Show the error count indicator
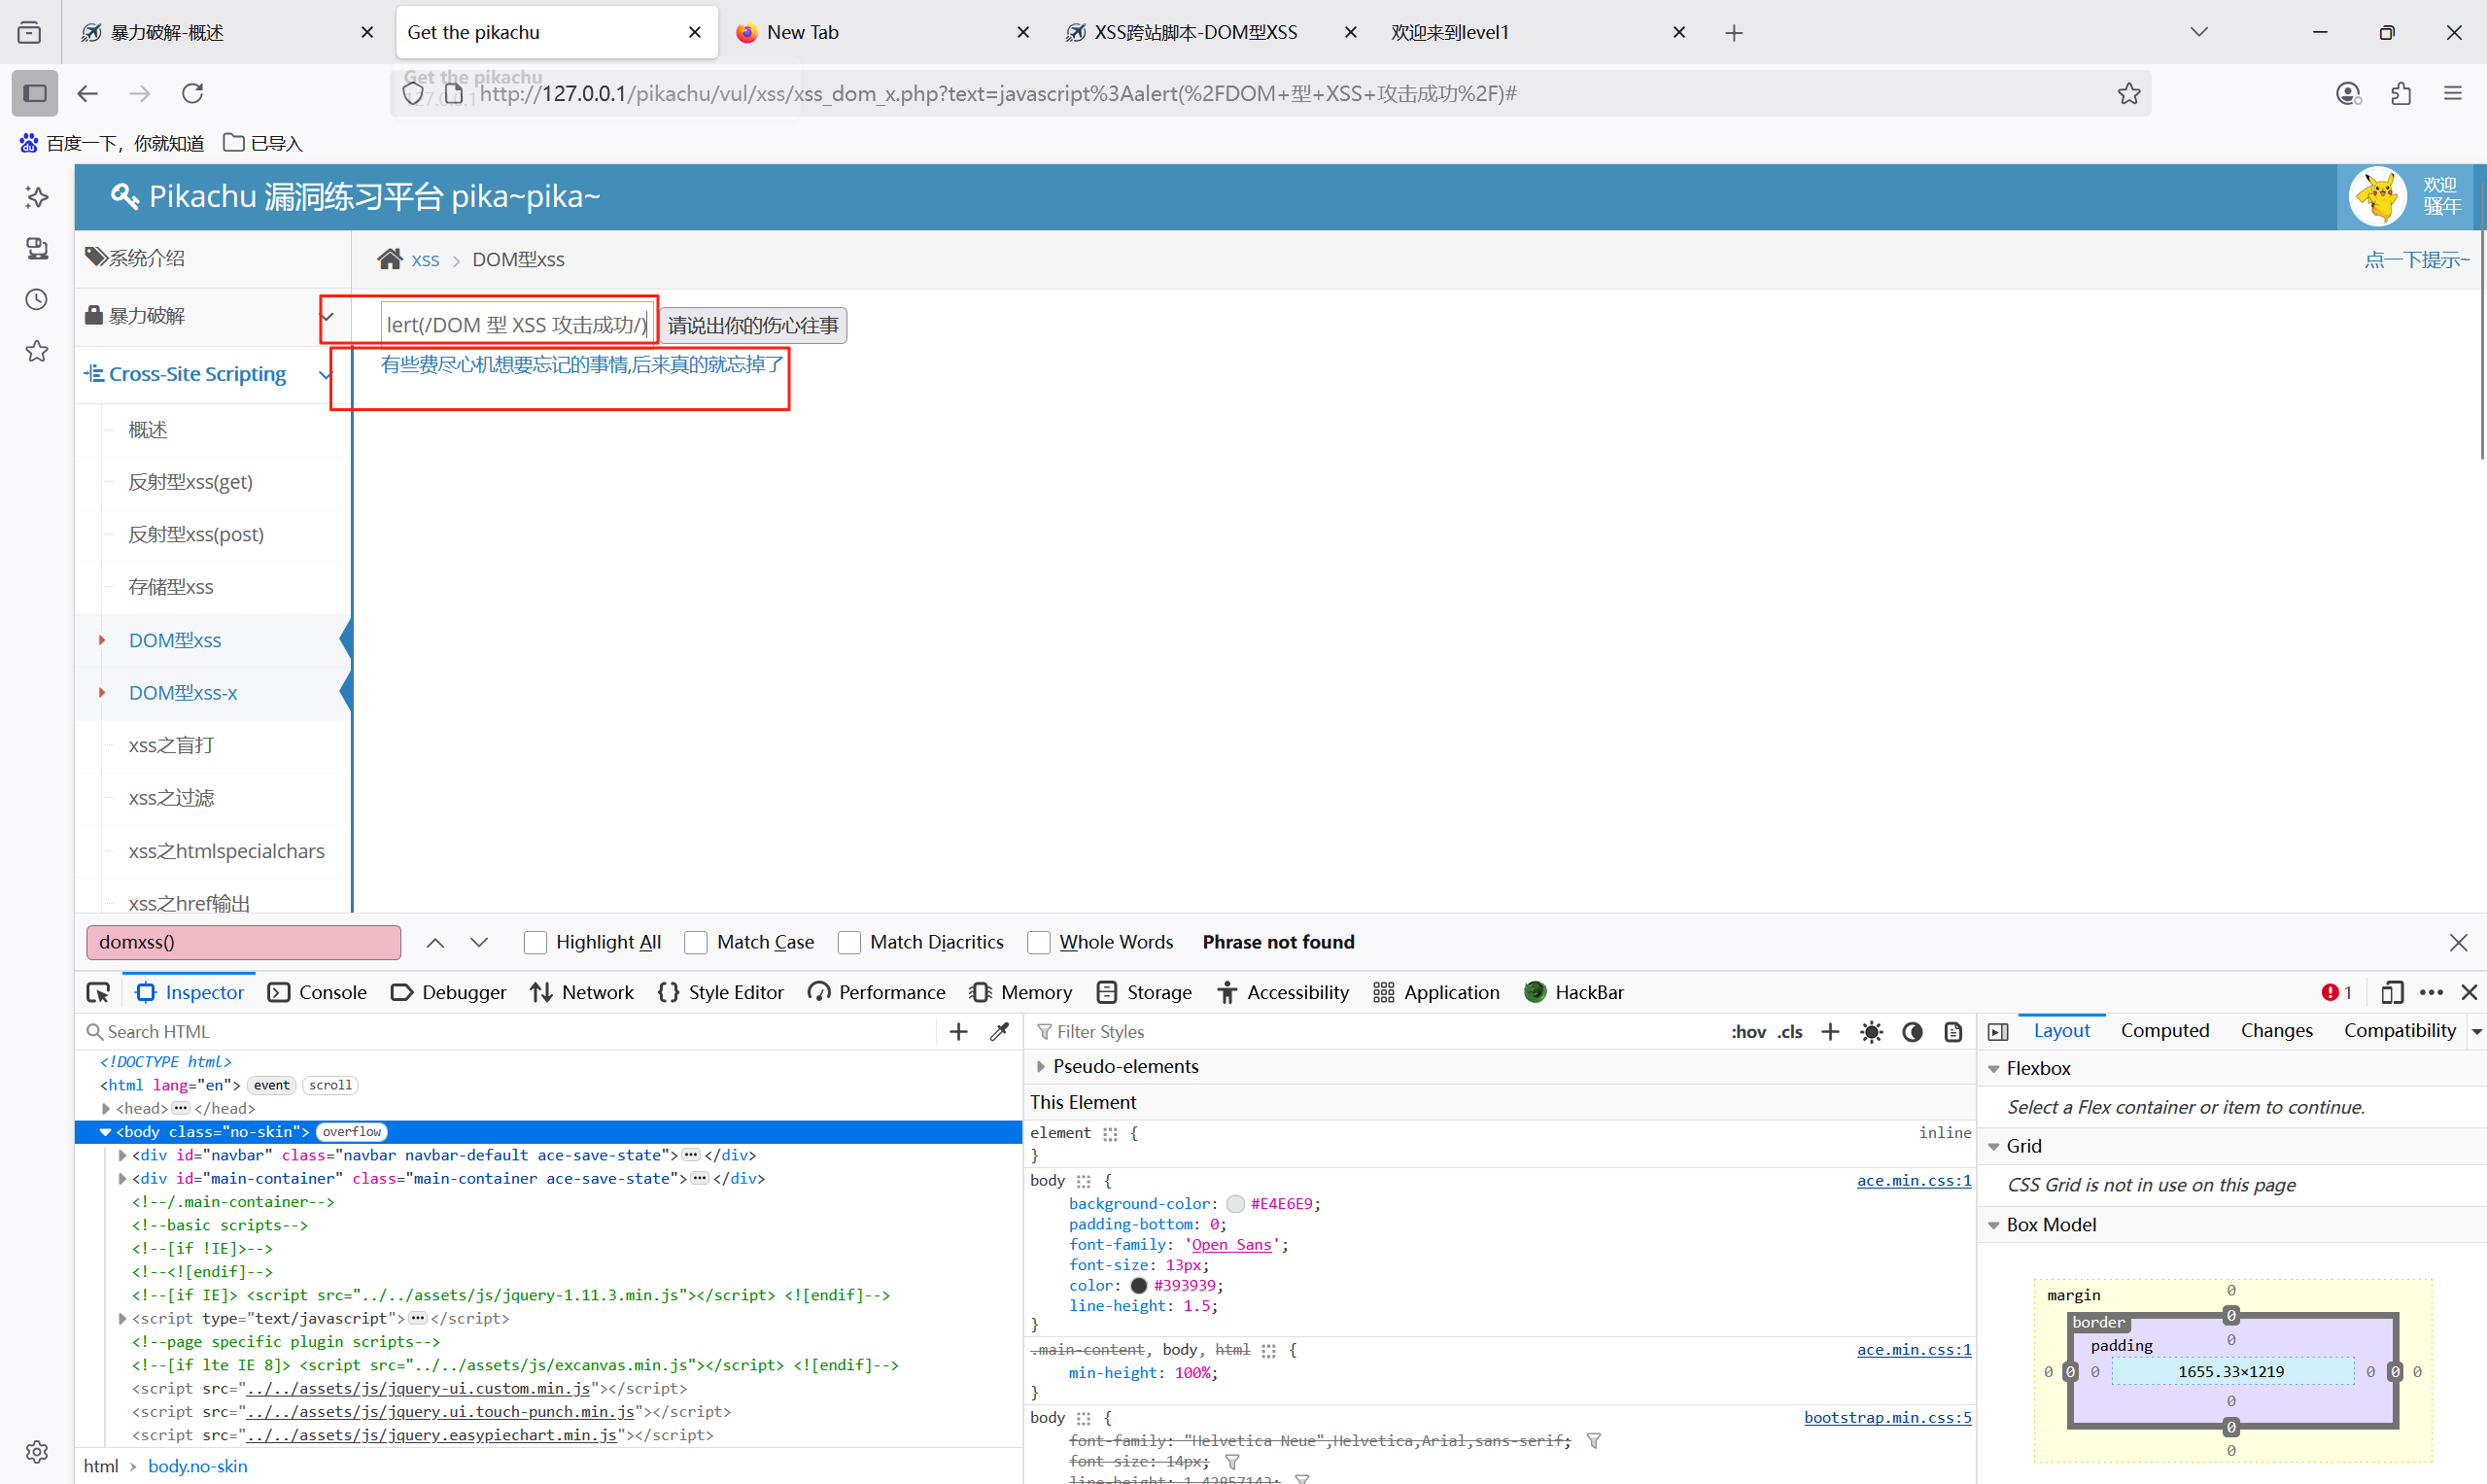The width and height of the screenshot is (2487, 1484). (2336, 992)
